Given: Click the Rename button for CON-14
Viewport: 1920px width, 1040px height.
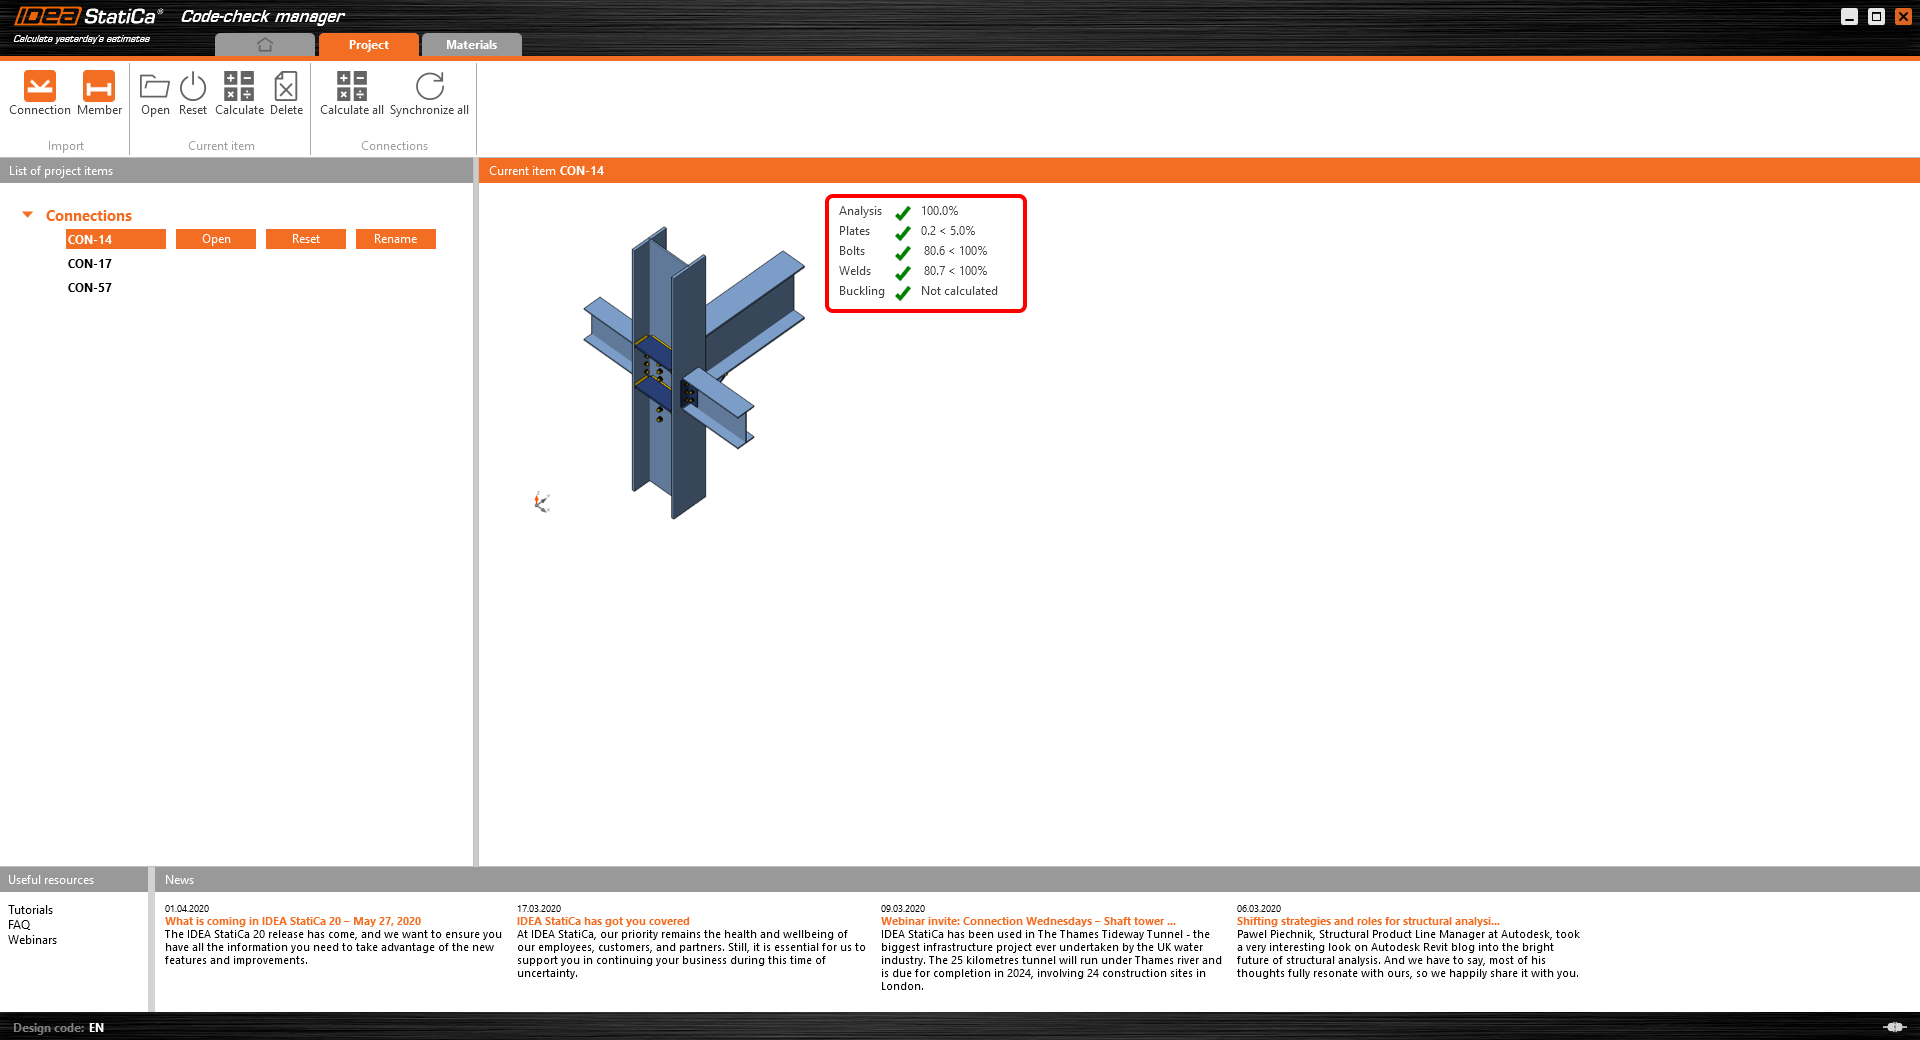Looking at the screenshot, I should pos(396,239).
